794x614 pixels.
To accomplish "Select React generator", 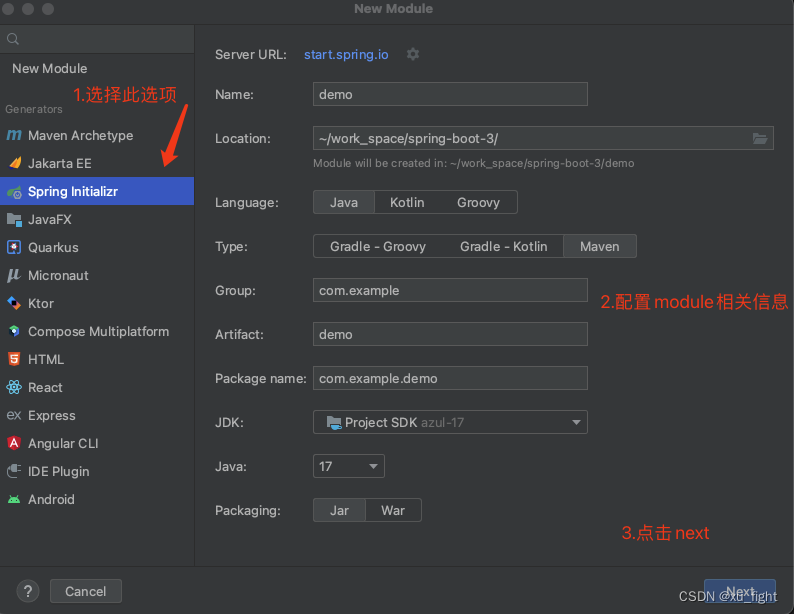I will 97,387.
